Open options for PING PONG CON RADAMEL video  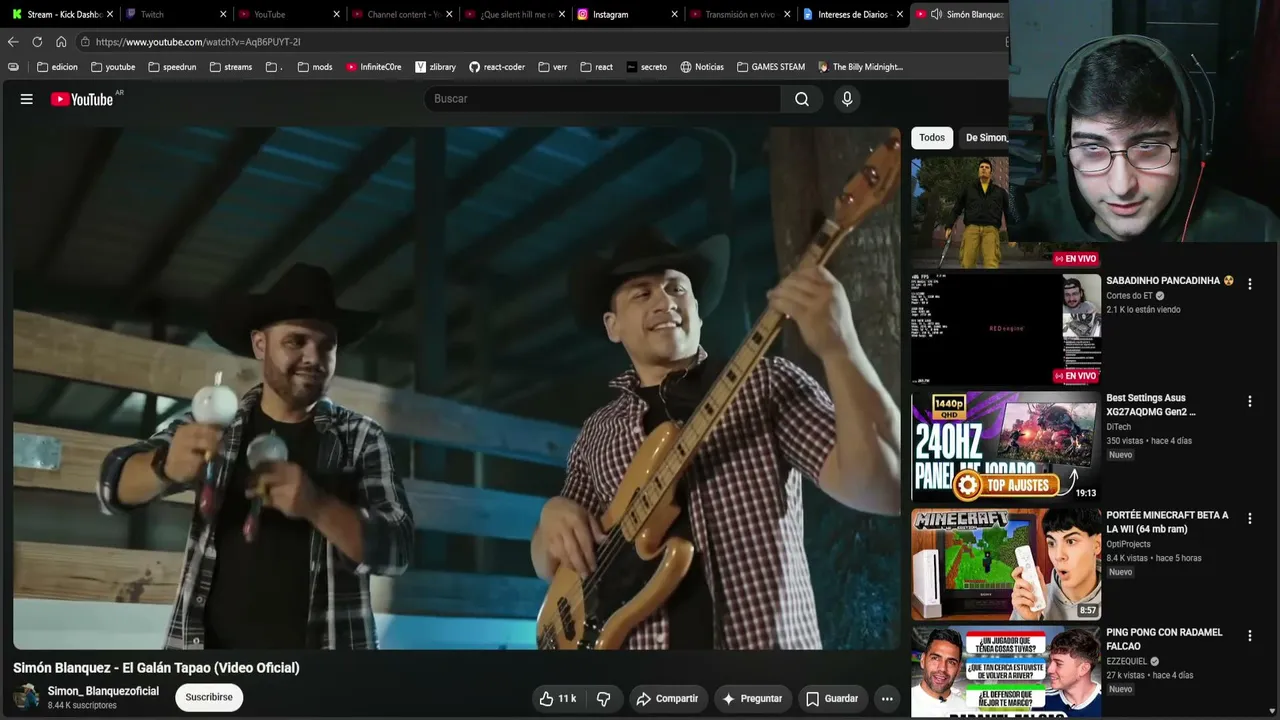coord(1249,635)
